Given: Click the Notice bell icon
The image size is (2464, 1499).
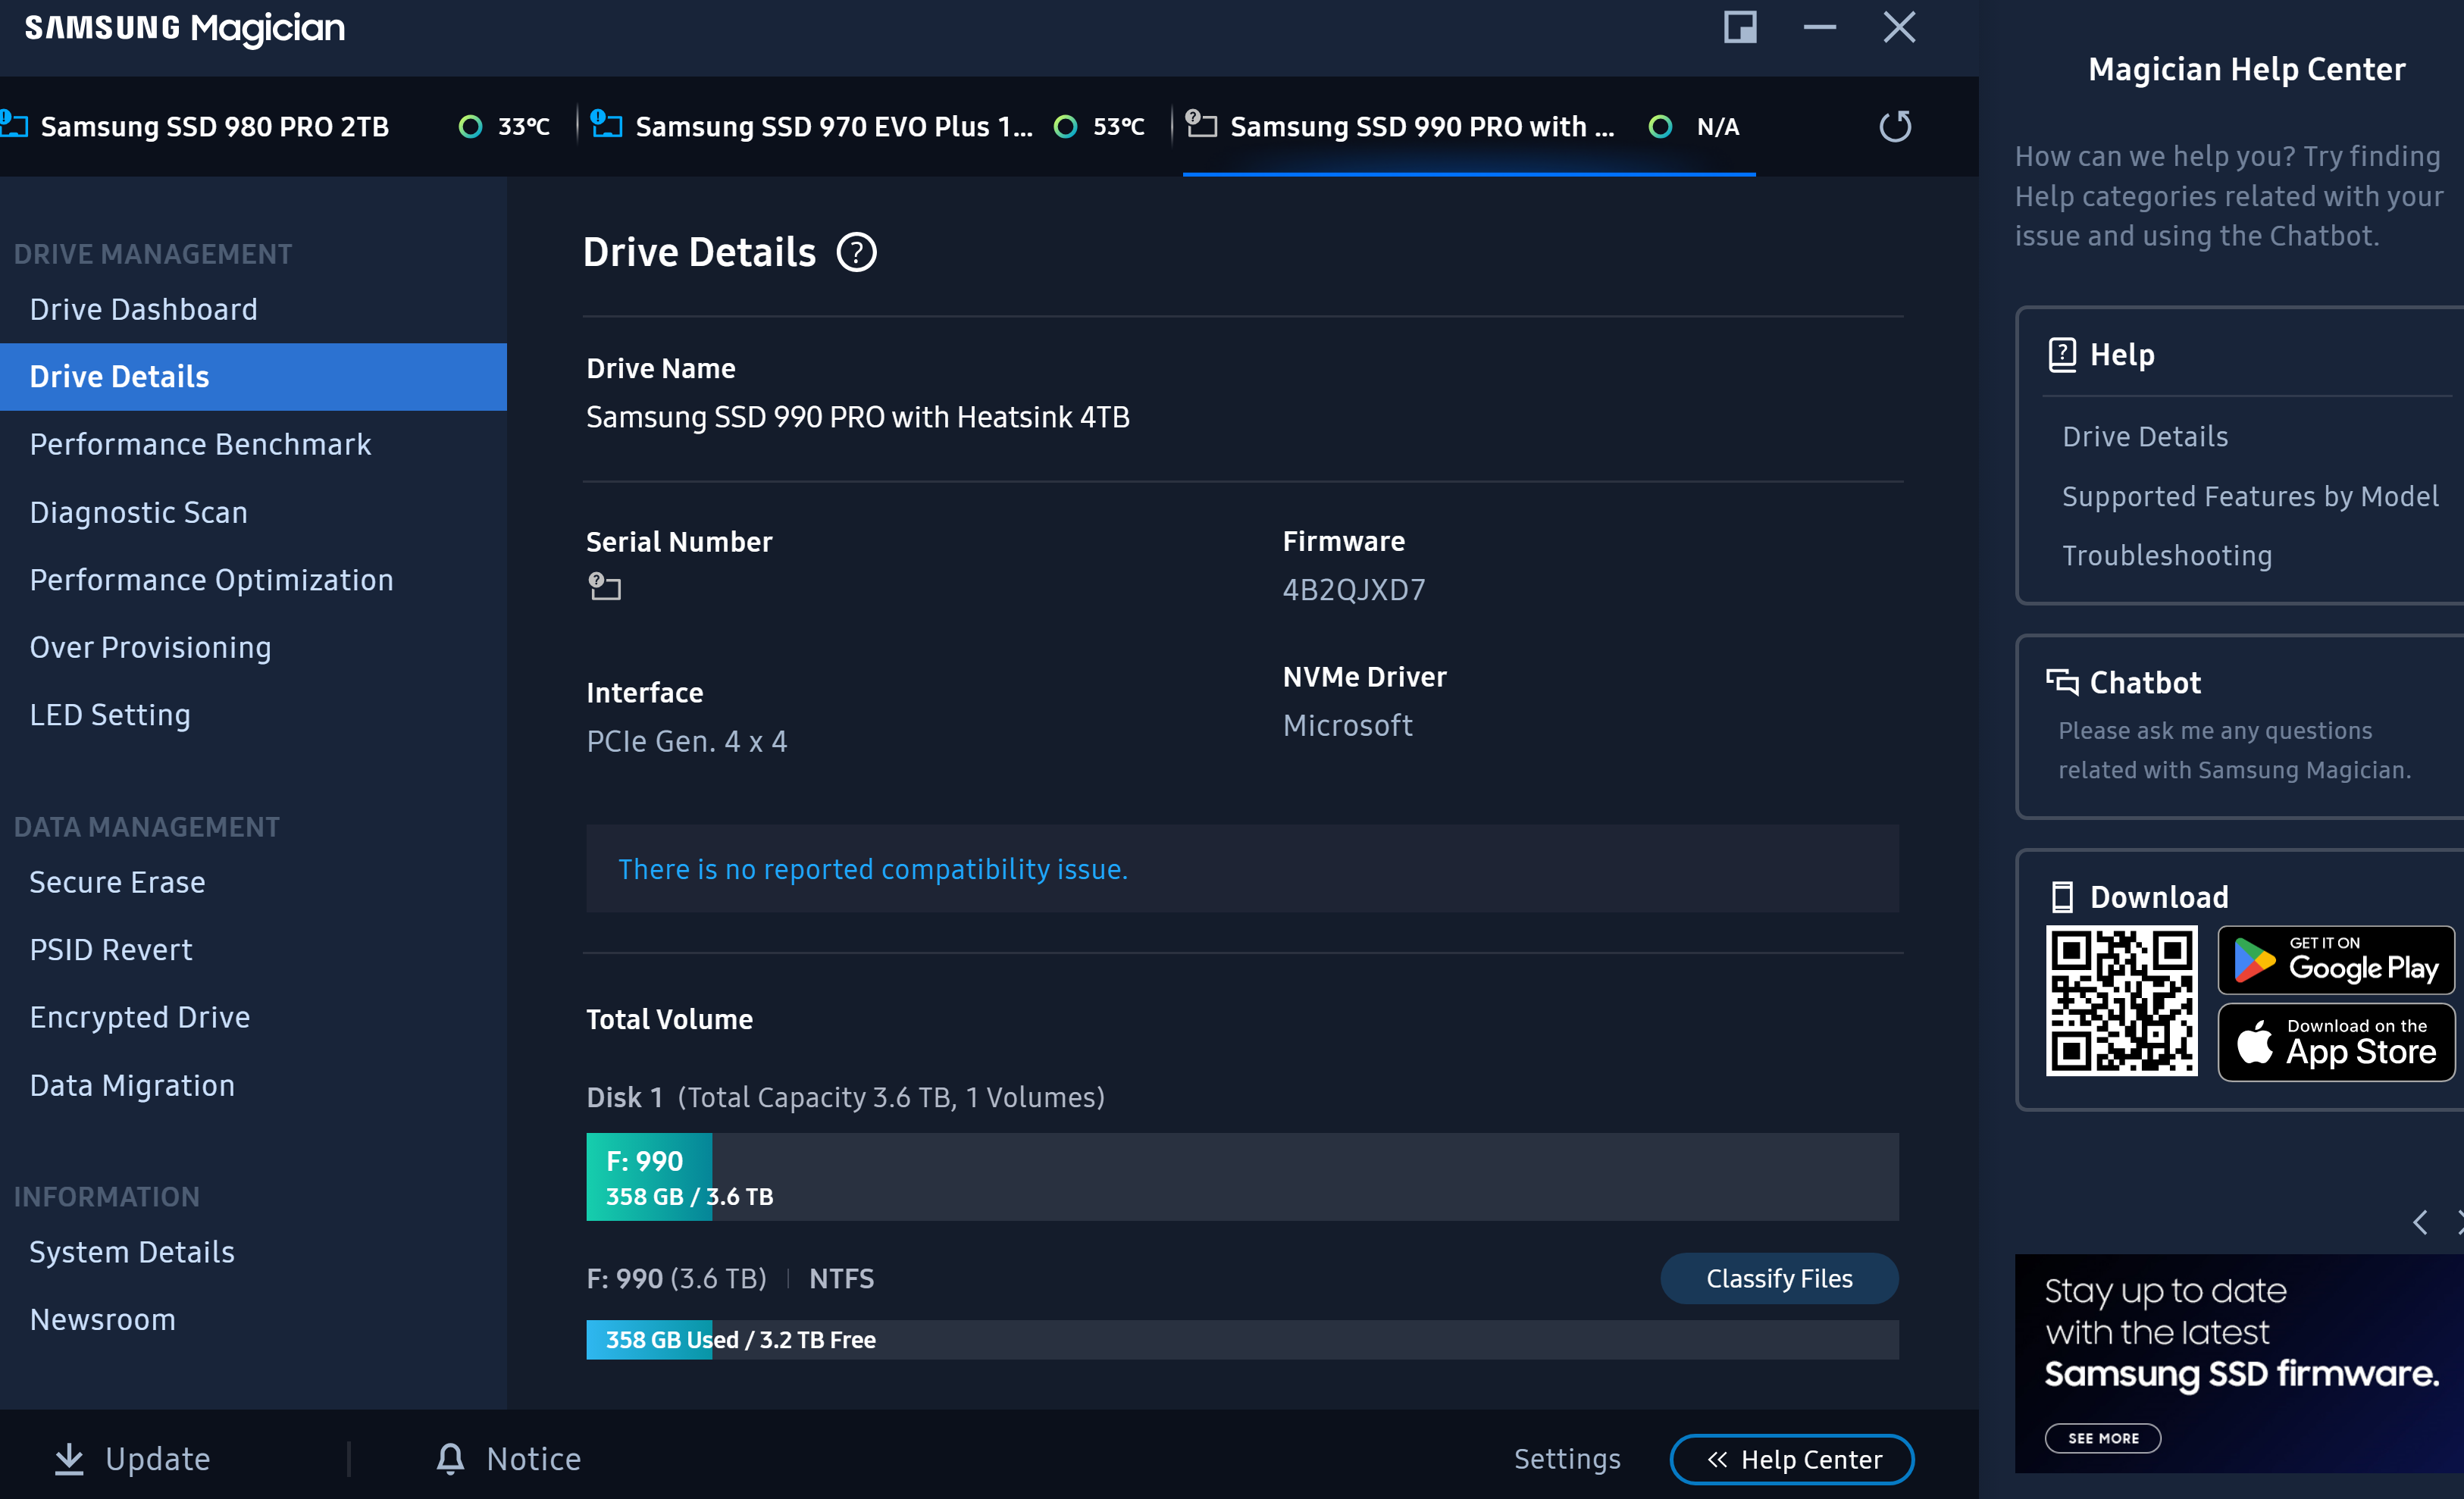Looking at the screenshot, I should click(x=450, y=1459).
